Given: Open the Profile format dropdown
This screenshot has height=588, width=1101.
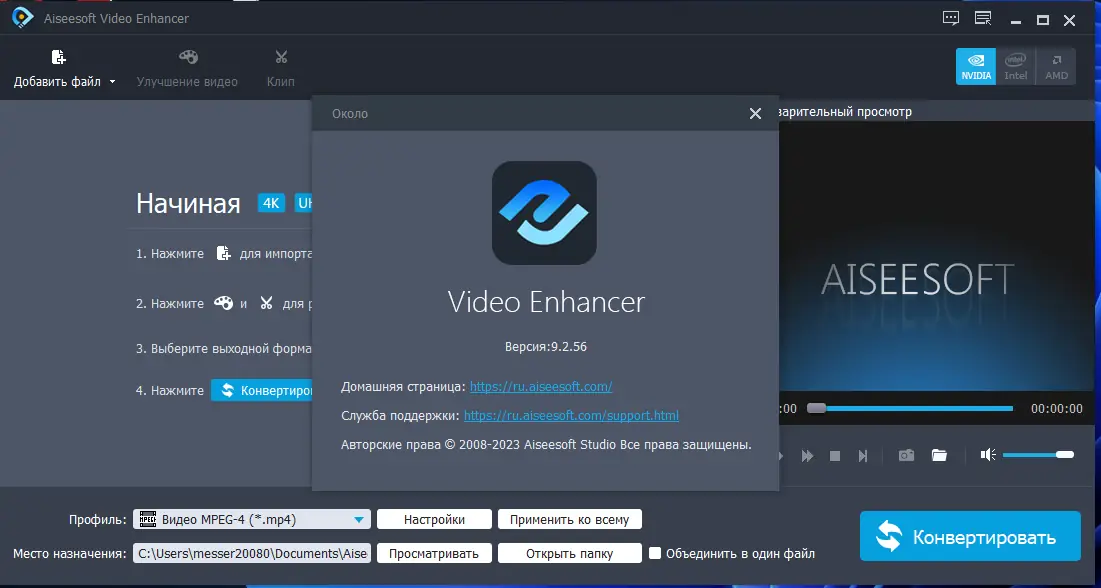Looking at the screenshot, I should (x=359, y=520).
